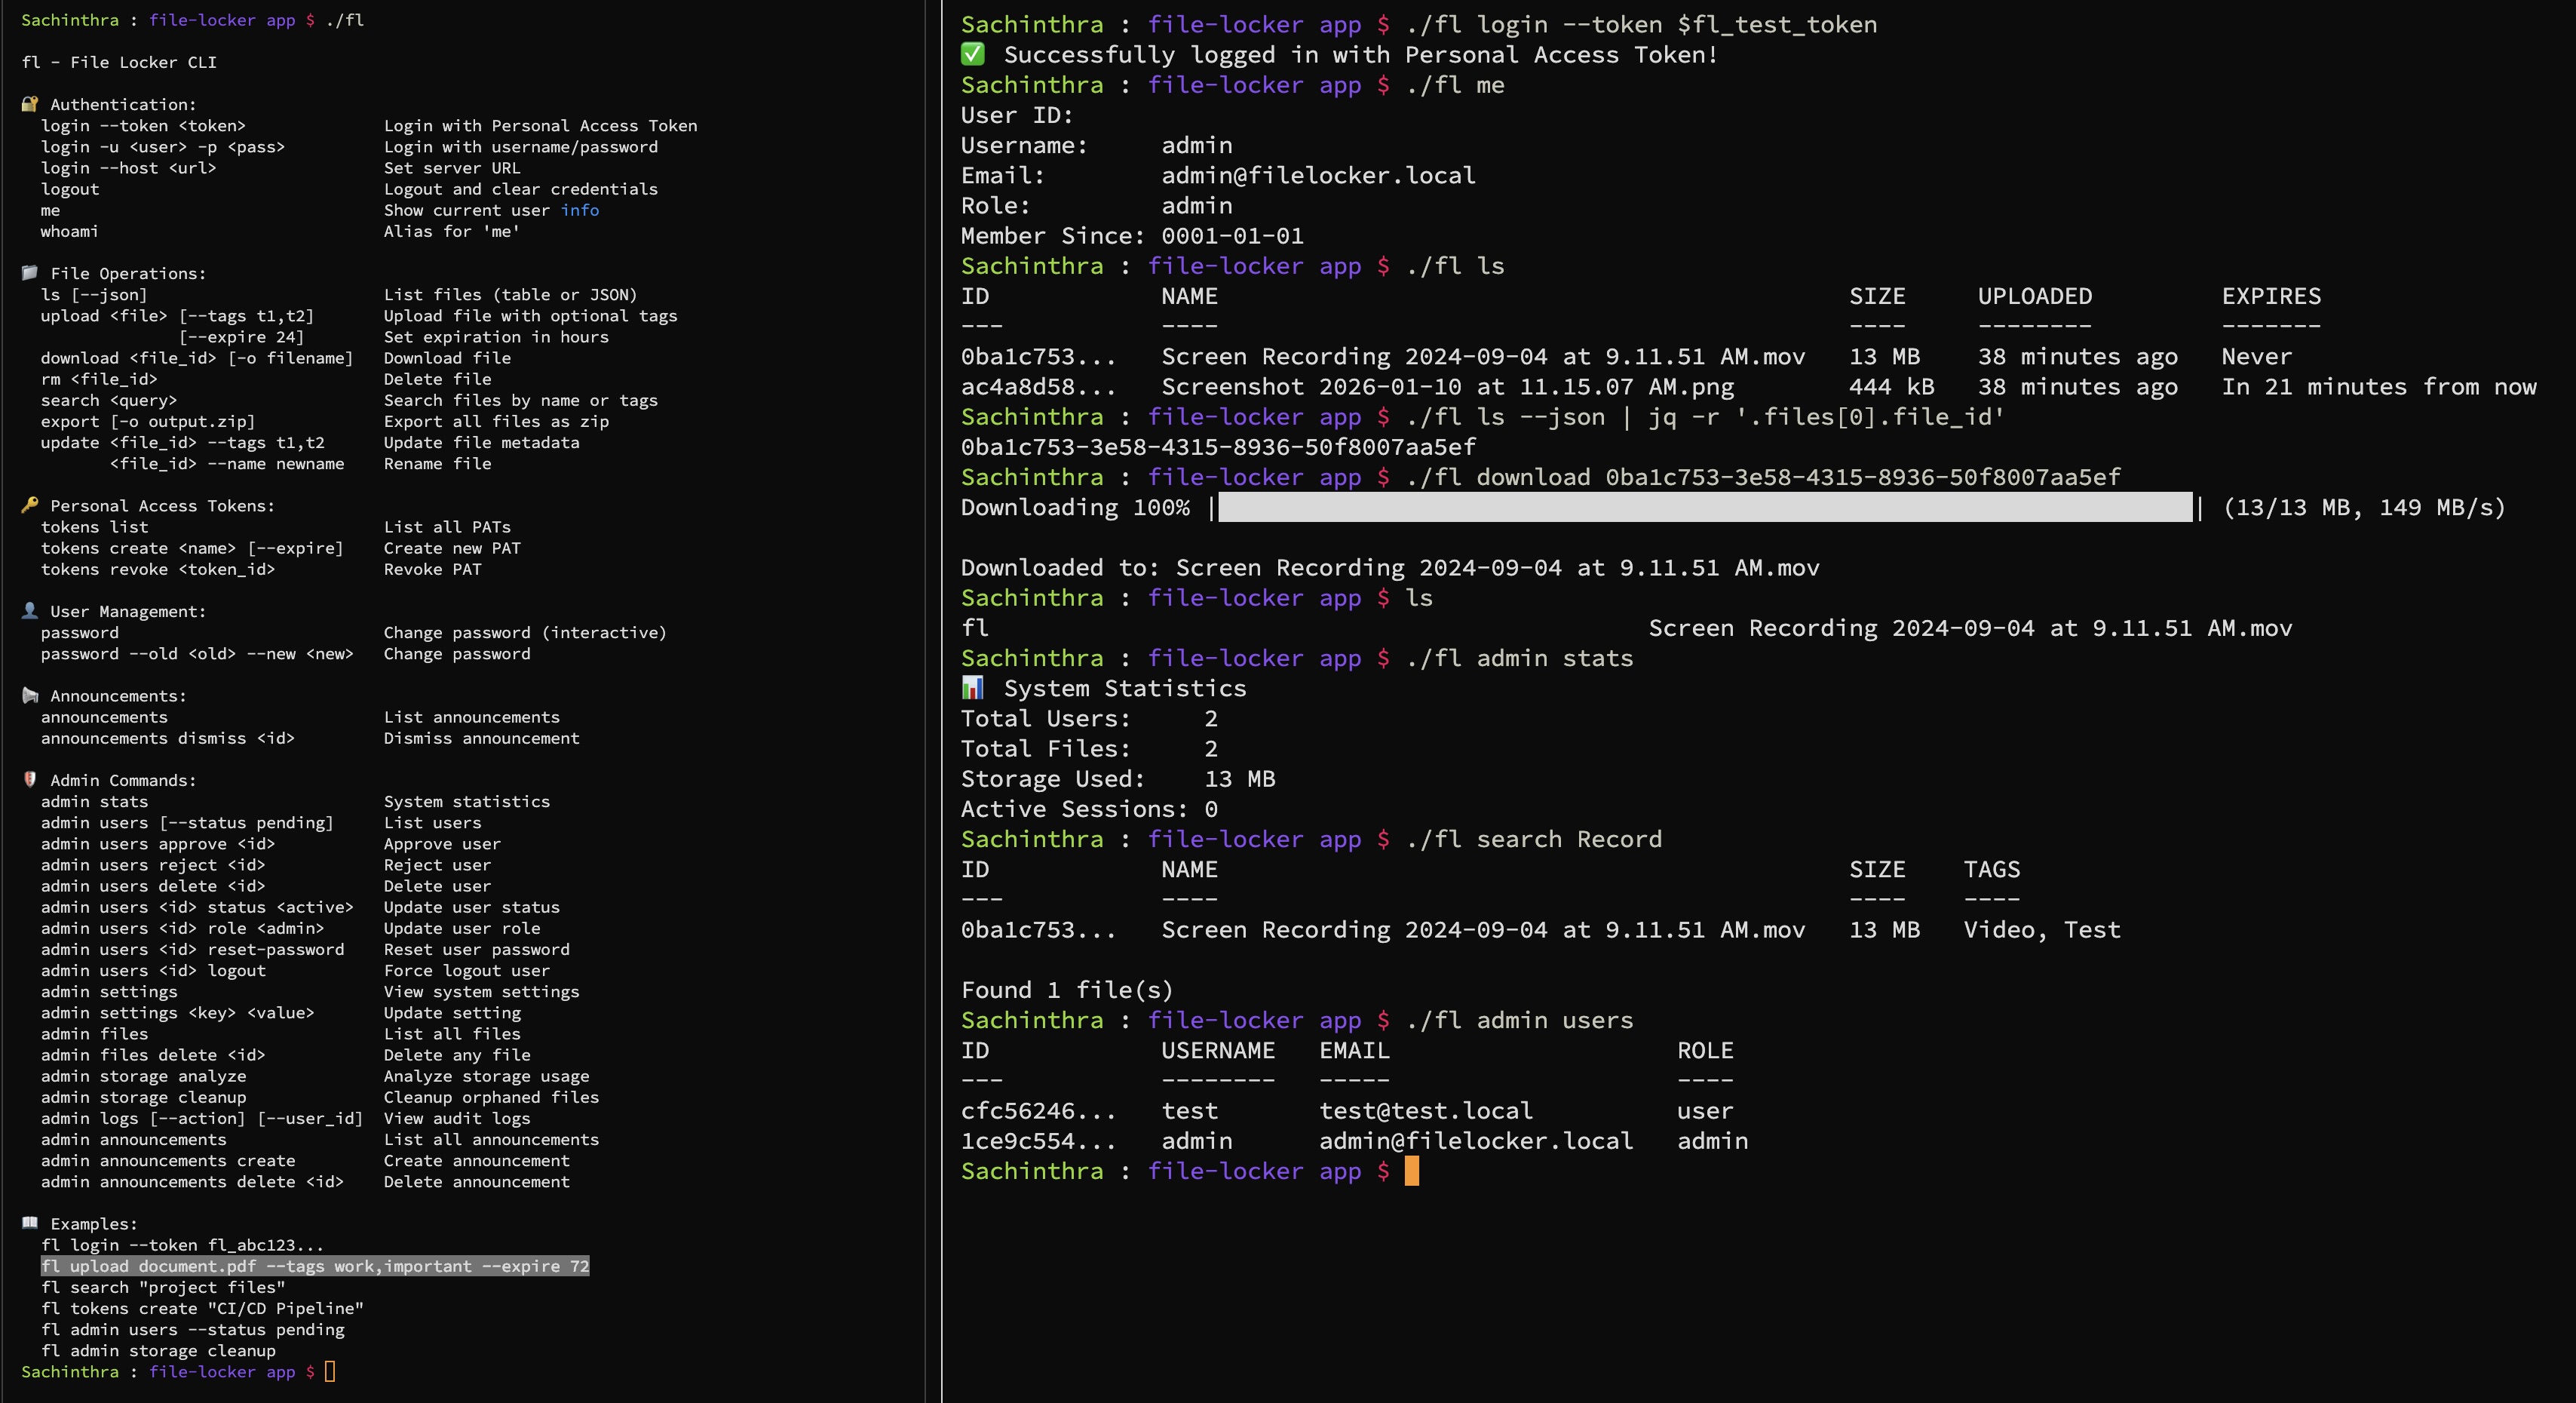Click 'admin announcements delete <id>' entry
Viewport: 2576px width, 1403px height.
tap(192, 1182)
